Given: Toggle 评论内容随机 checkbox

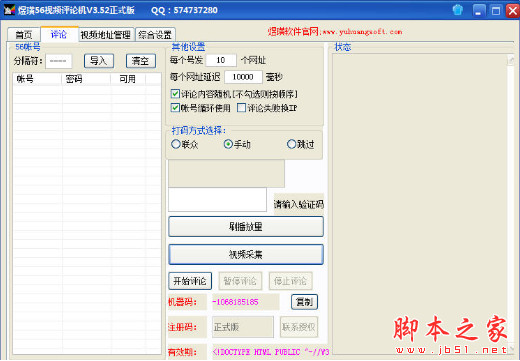Looking at the screenshot, I should click(x=175, y=94).
